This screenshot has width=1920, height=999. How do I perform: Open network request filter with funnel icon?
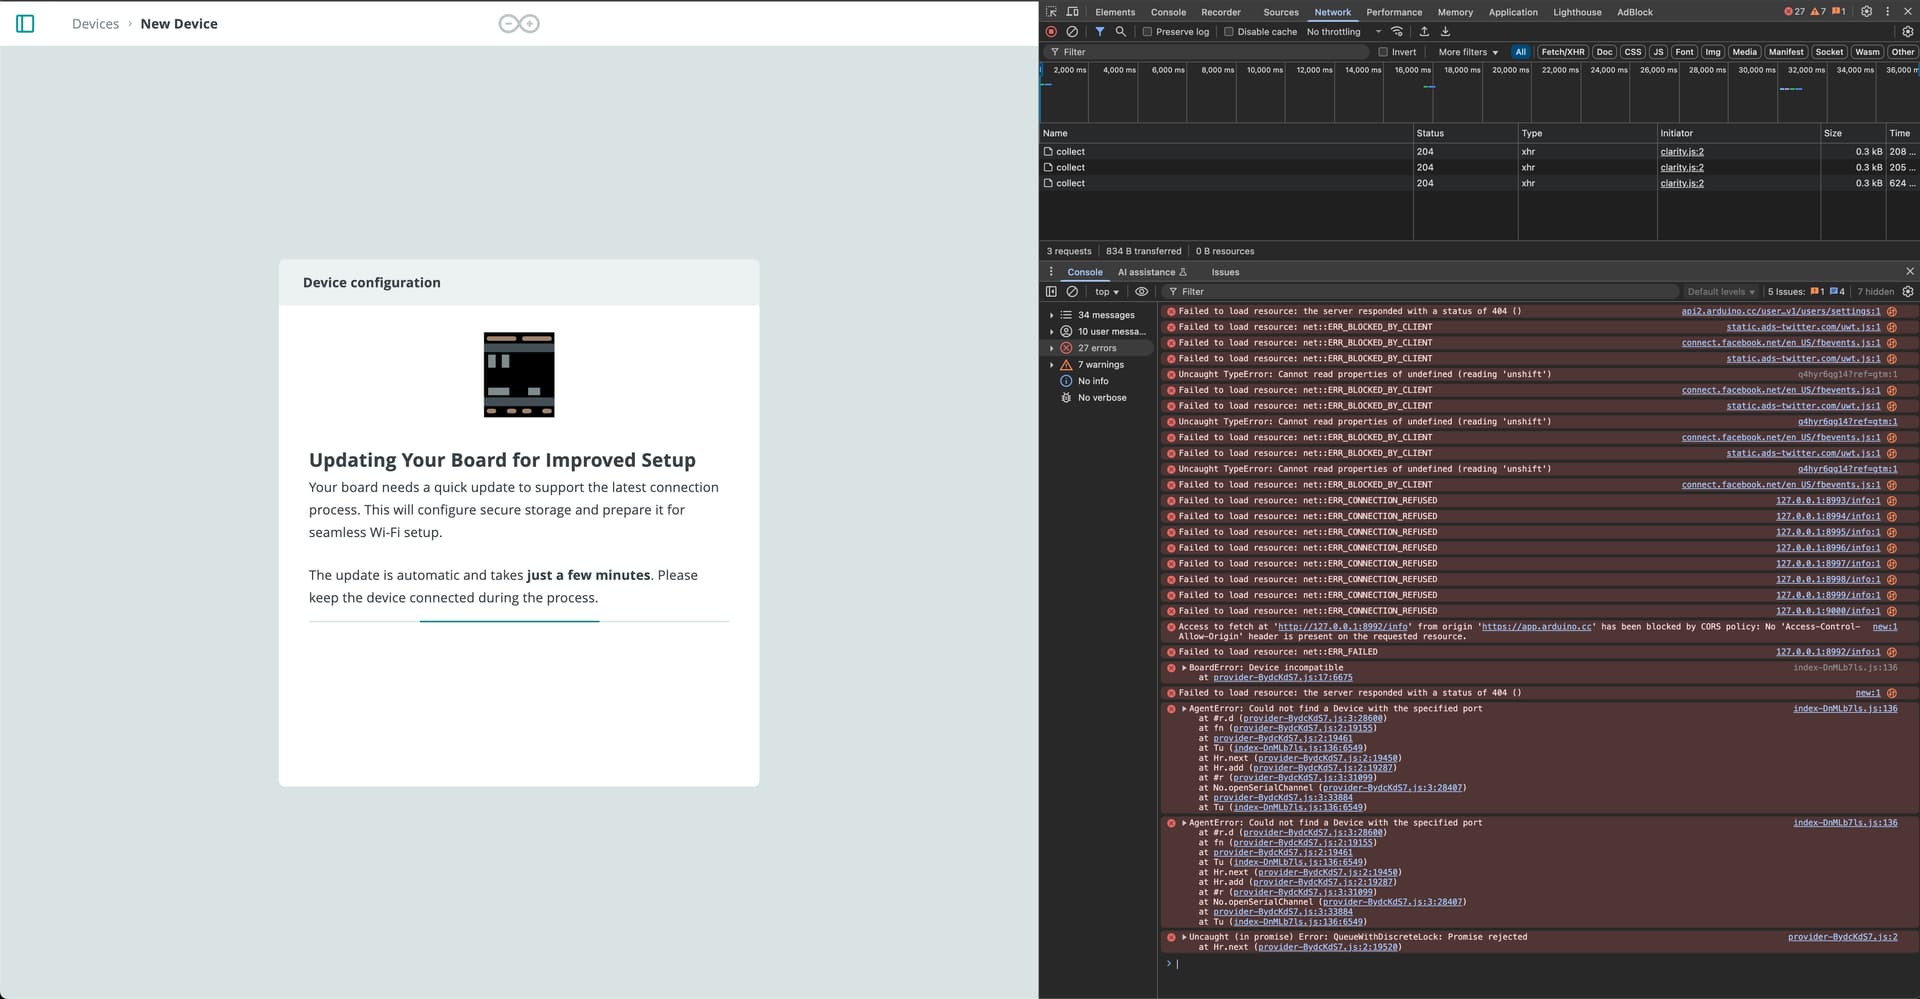pyautogui.click(x=1100, y=31)
